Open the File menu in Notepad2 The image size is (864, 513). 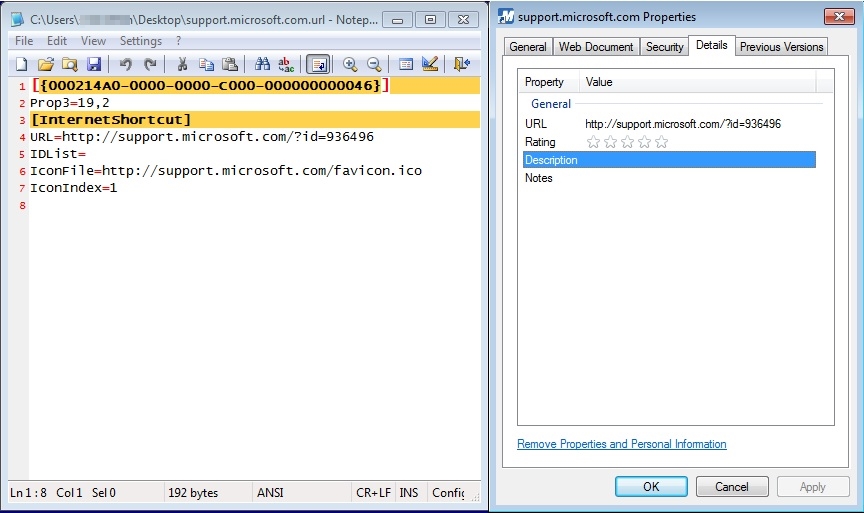(x=24, y=41)
